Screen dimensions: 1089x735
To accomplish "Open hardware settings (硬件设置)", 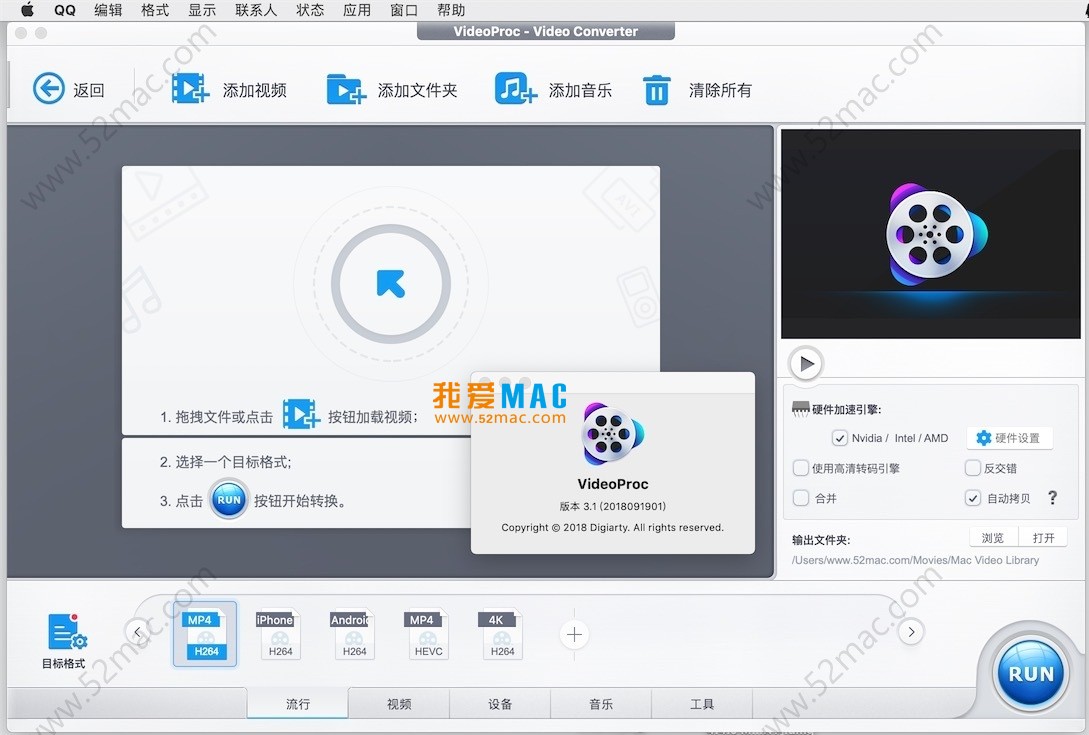I will click(1010, 438).
